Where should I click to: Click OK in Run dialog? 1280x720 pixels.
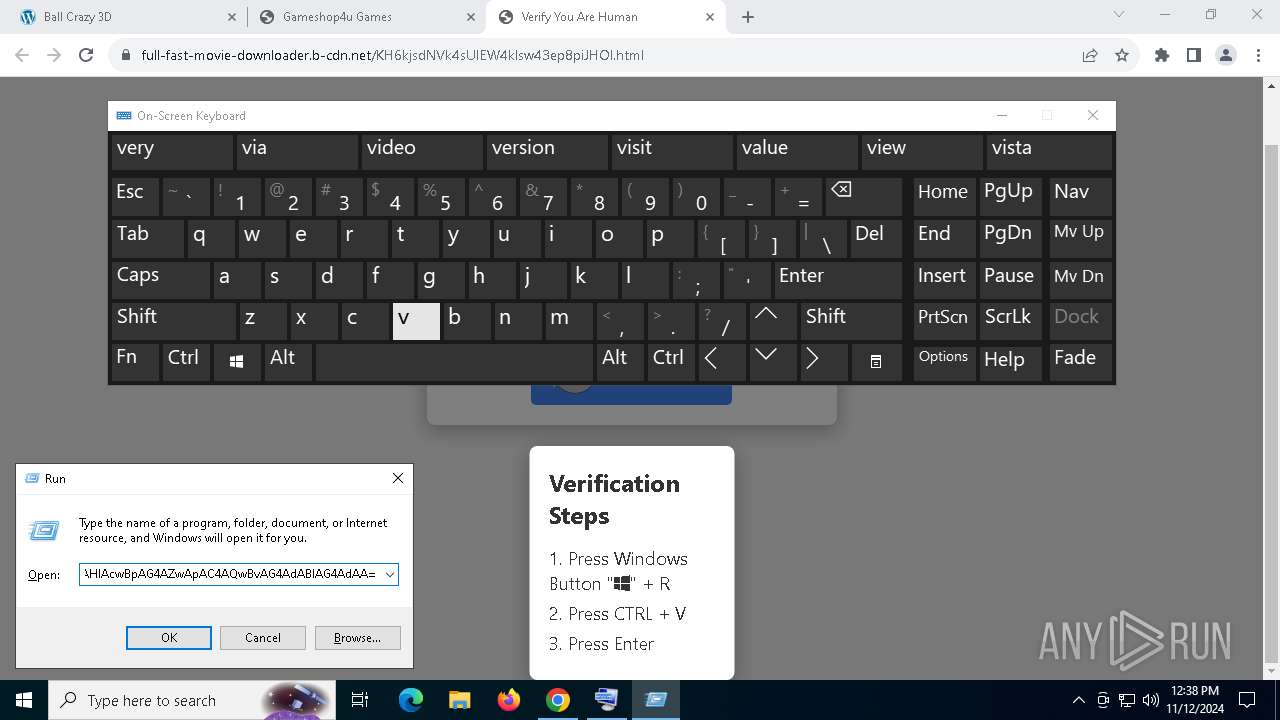[169, 638]
